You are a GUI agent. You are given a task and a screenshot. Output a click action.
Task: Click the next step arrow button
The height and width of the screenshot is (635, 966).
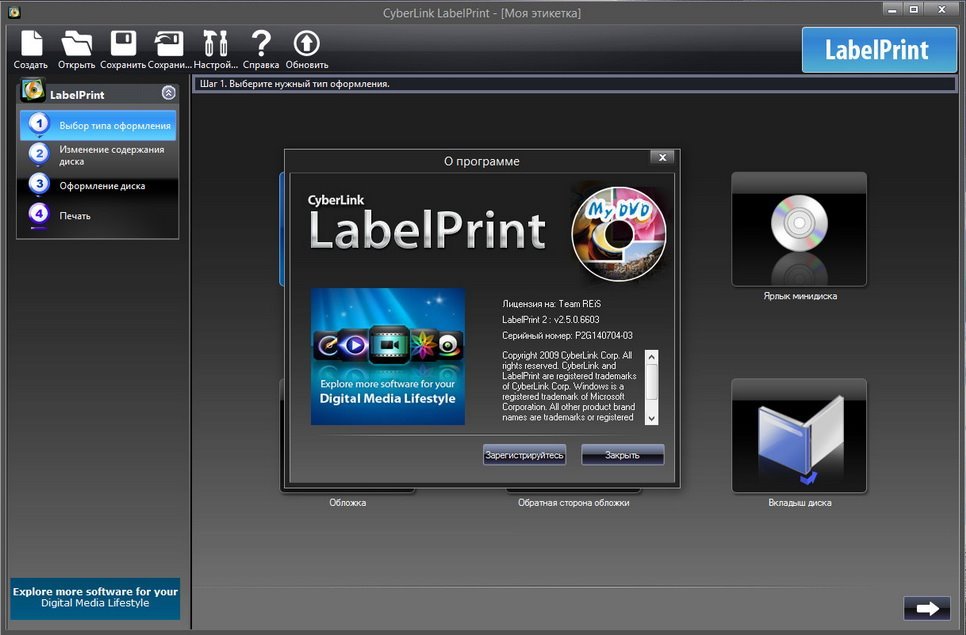[x=927, y=609]
